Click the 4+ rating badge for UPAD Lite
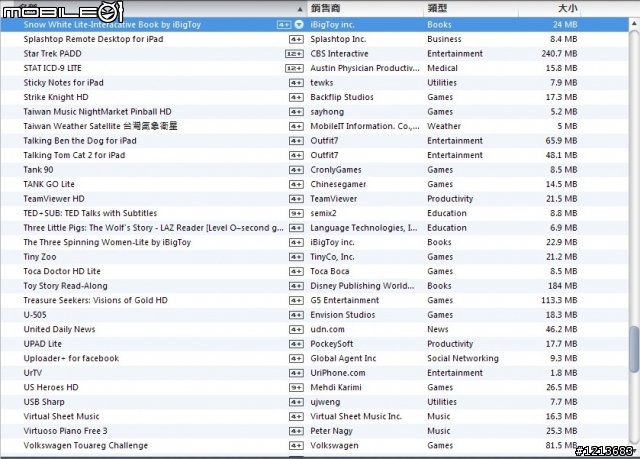Viewport: 640px width, 459px height. tap(296, 344)
